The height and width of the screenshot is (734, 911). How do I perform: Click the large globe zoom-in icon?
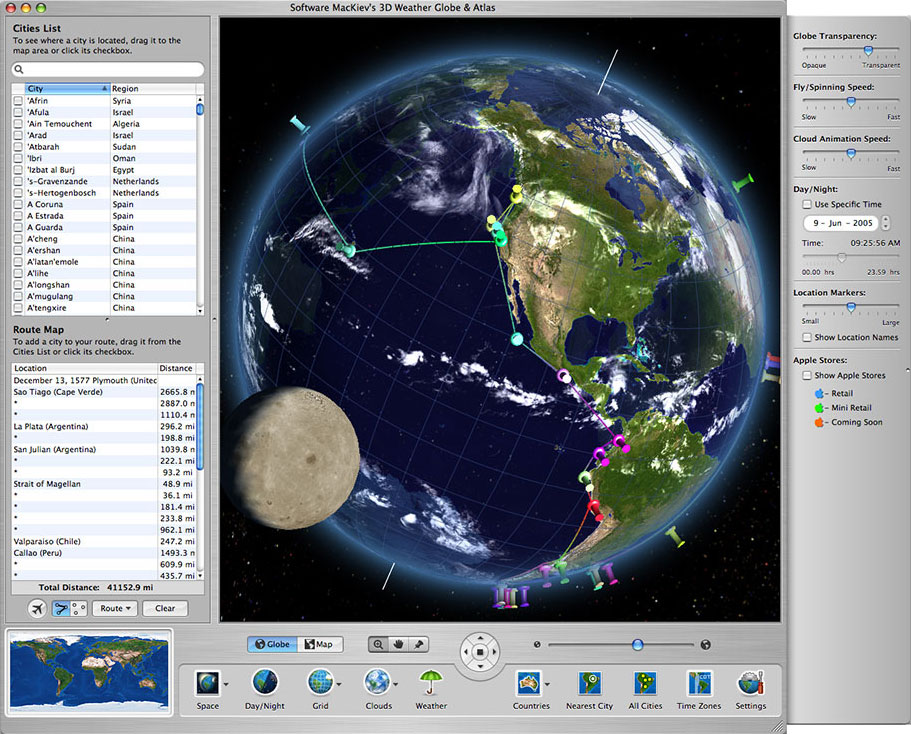705,645
